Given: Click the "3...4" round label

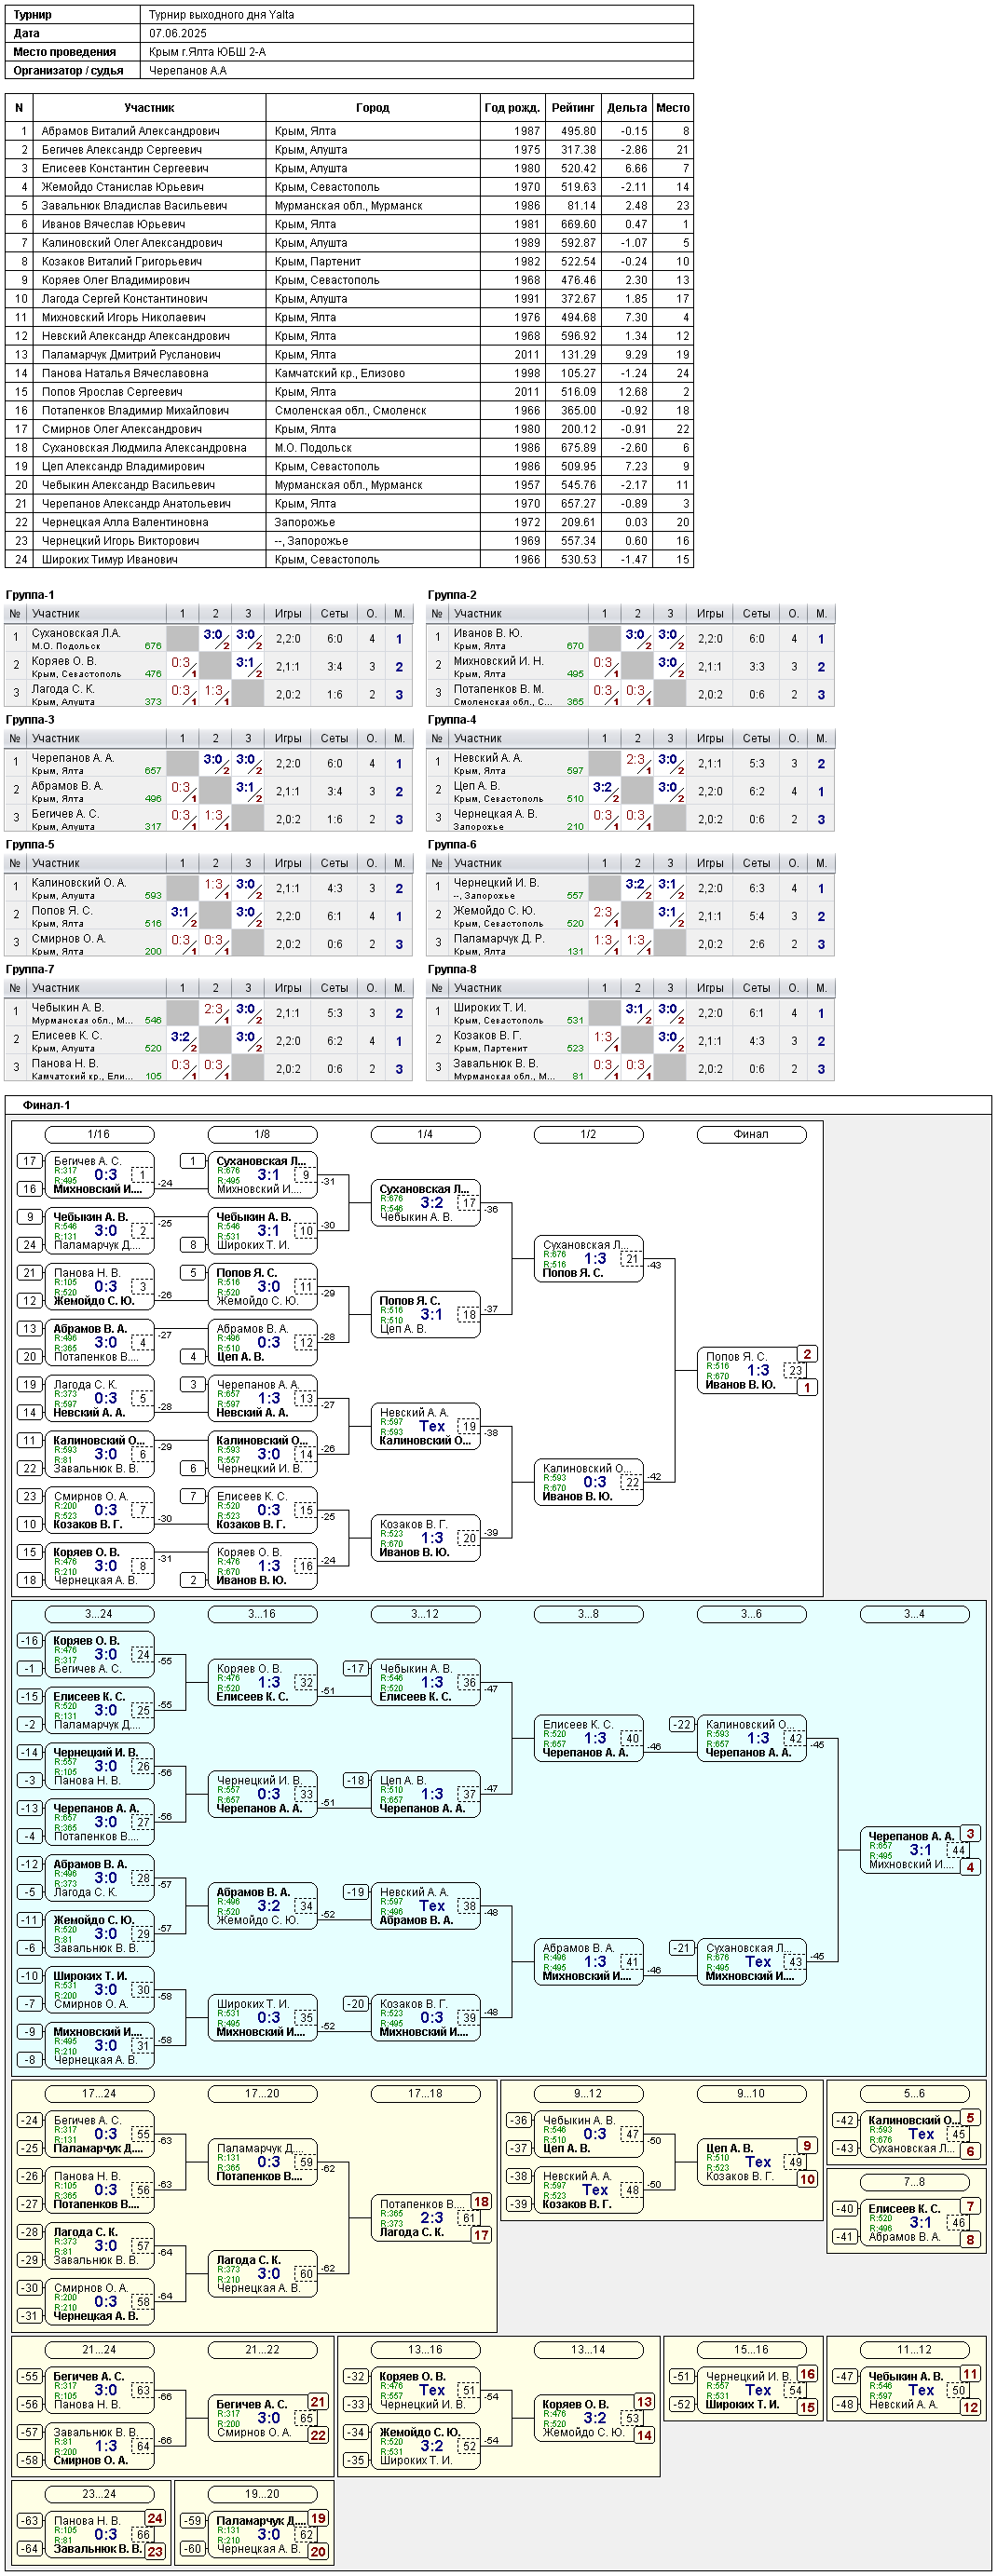Looking at the screenshot, I should 914,1614.
